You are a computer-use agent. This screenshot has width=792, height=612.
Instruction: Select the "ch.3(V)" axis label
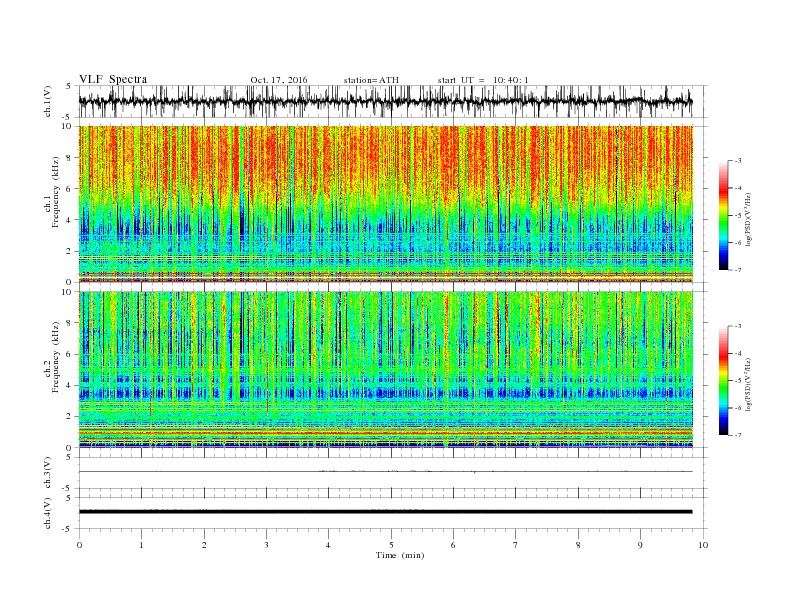(x=48, y=473)
